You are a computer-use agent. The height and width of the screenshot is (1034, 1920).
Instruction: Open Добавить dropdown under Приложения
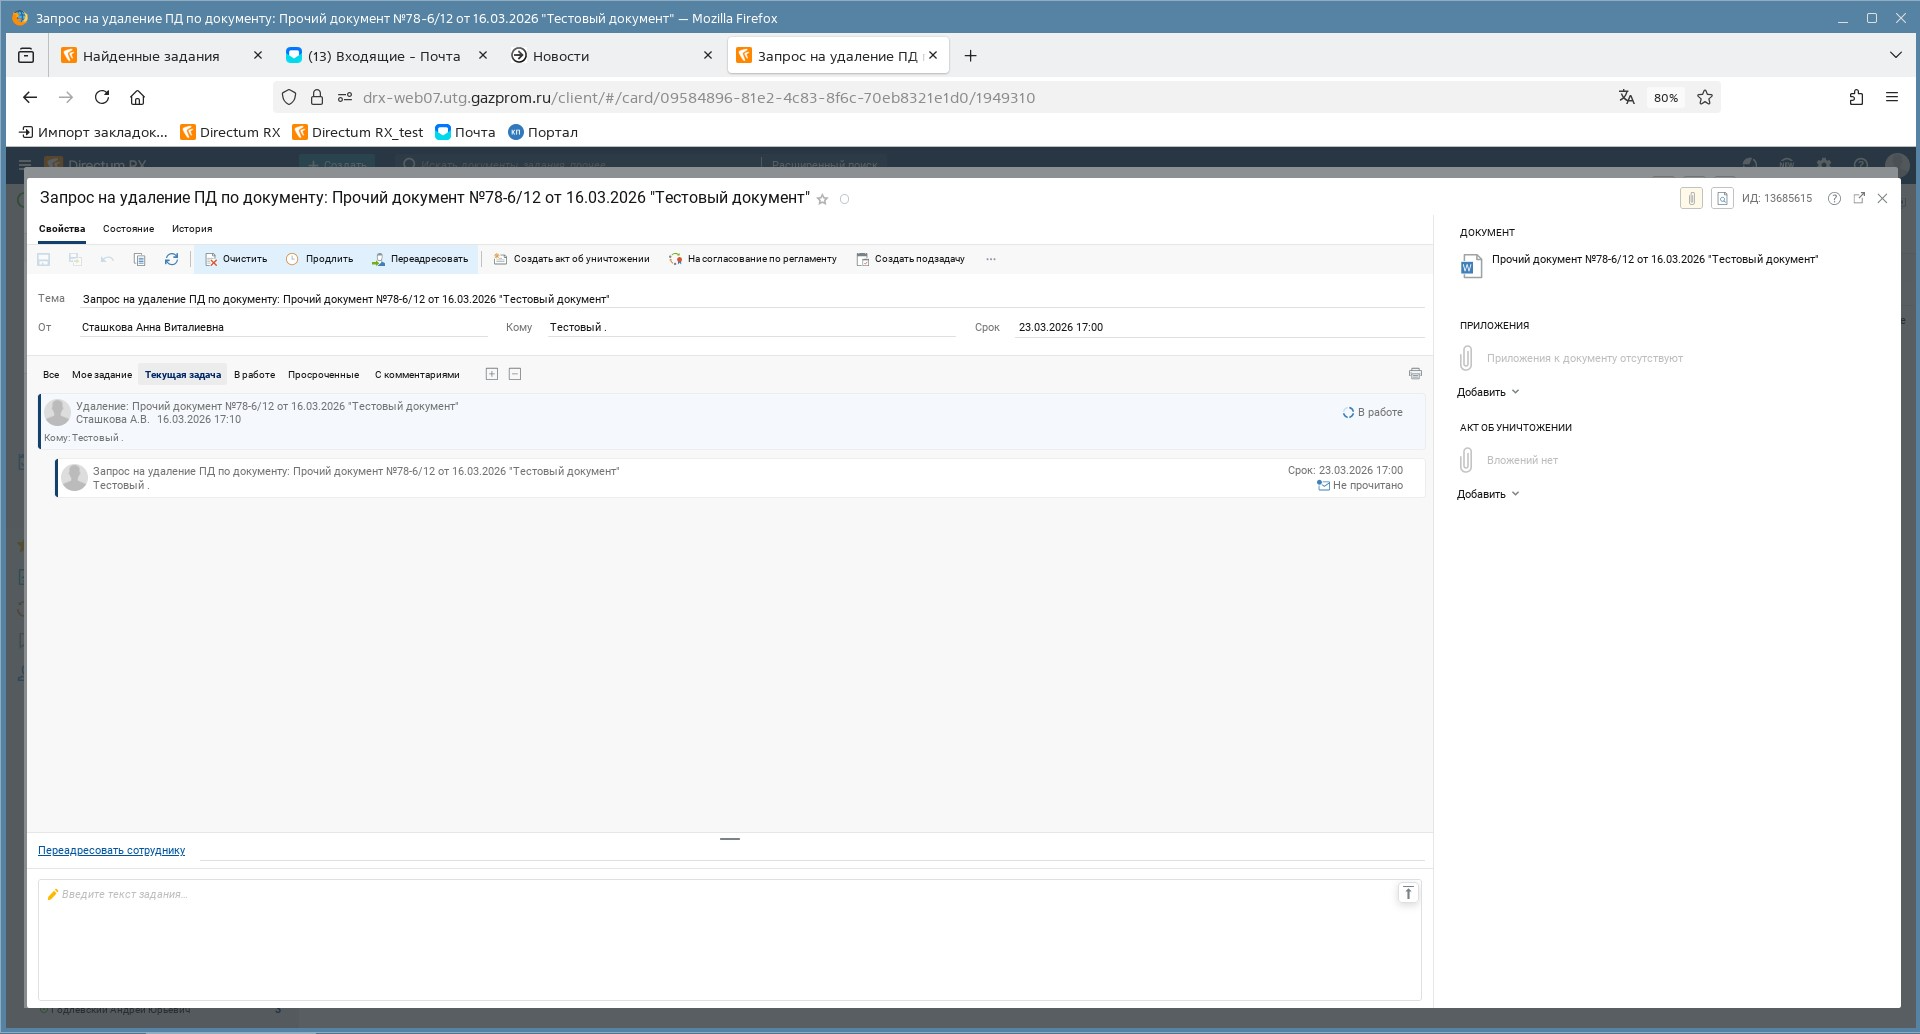tap(1488, 392)
